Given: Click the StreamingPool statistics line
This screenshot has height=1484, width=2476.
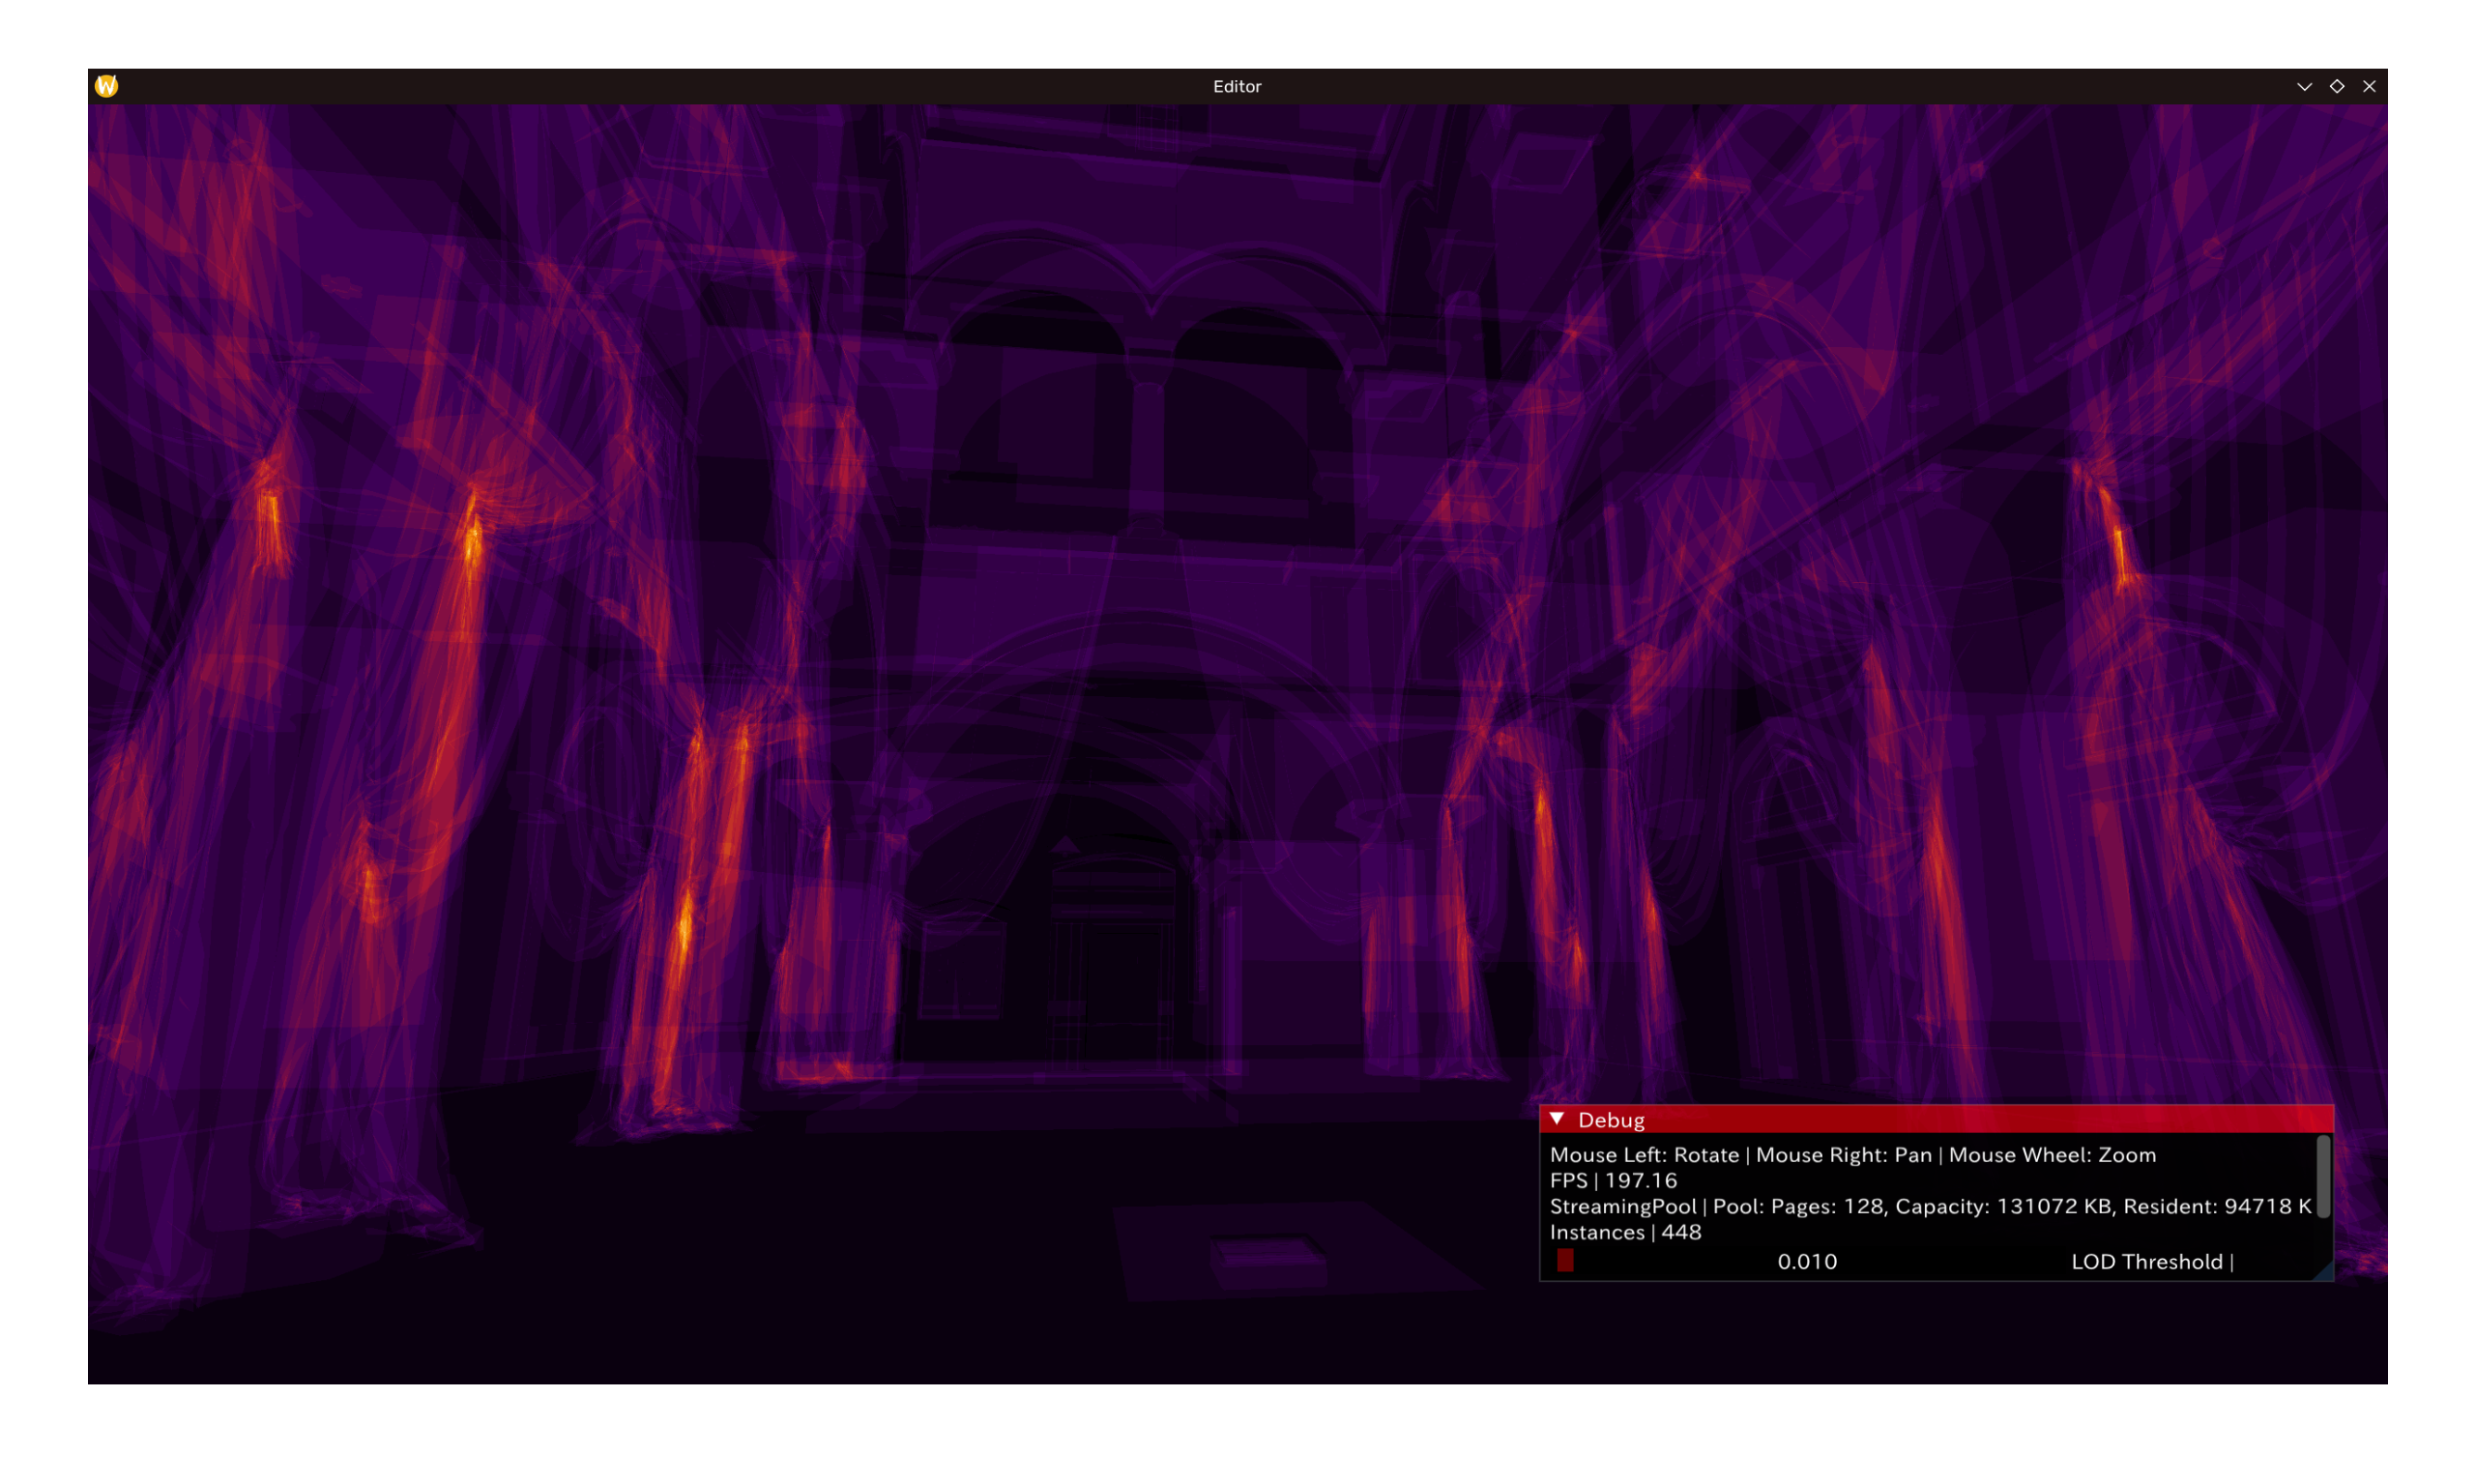Looking at the screenshot, I should (x=1928, y=1207).
